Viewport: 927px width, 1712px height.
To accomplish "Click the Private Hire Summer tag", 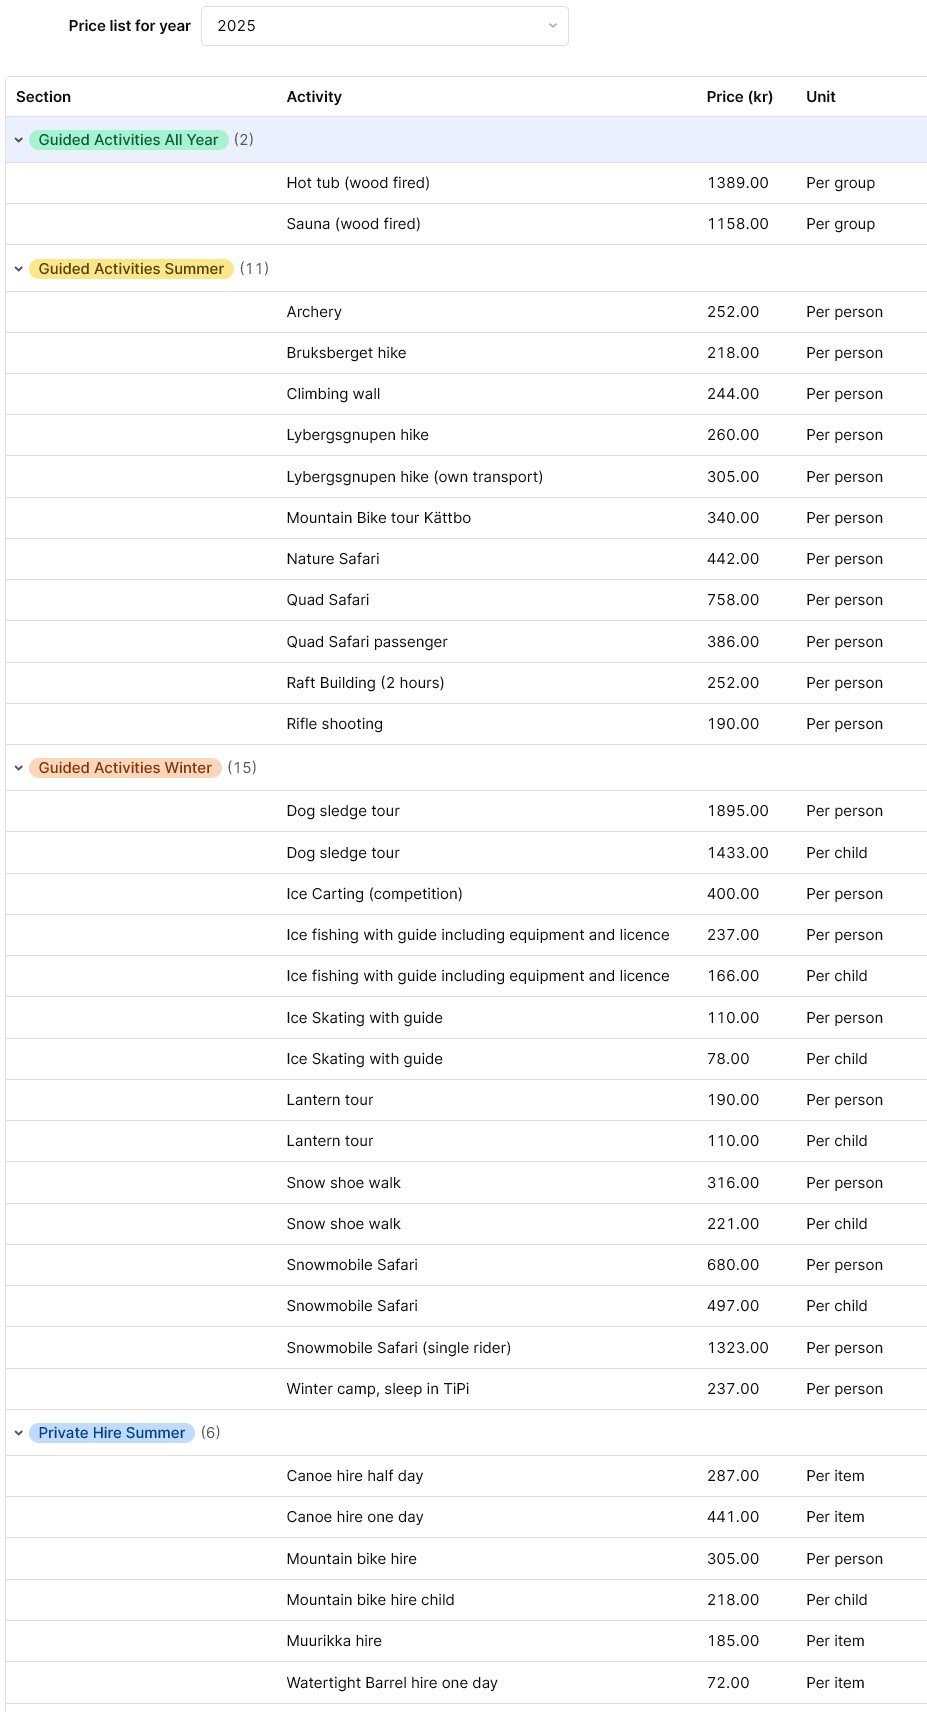I will (112, 1433).
